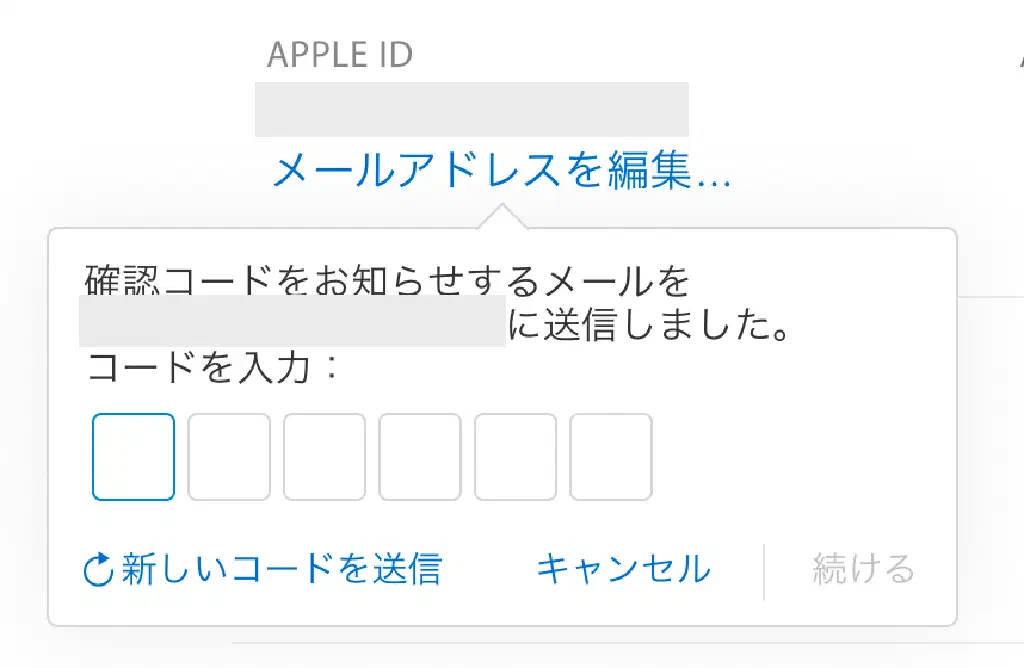
Task: Select the third code digit box
Action: 324,457
